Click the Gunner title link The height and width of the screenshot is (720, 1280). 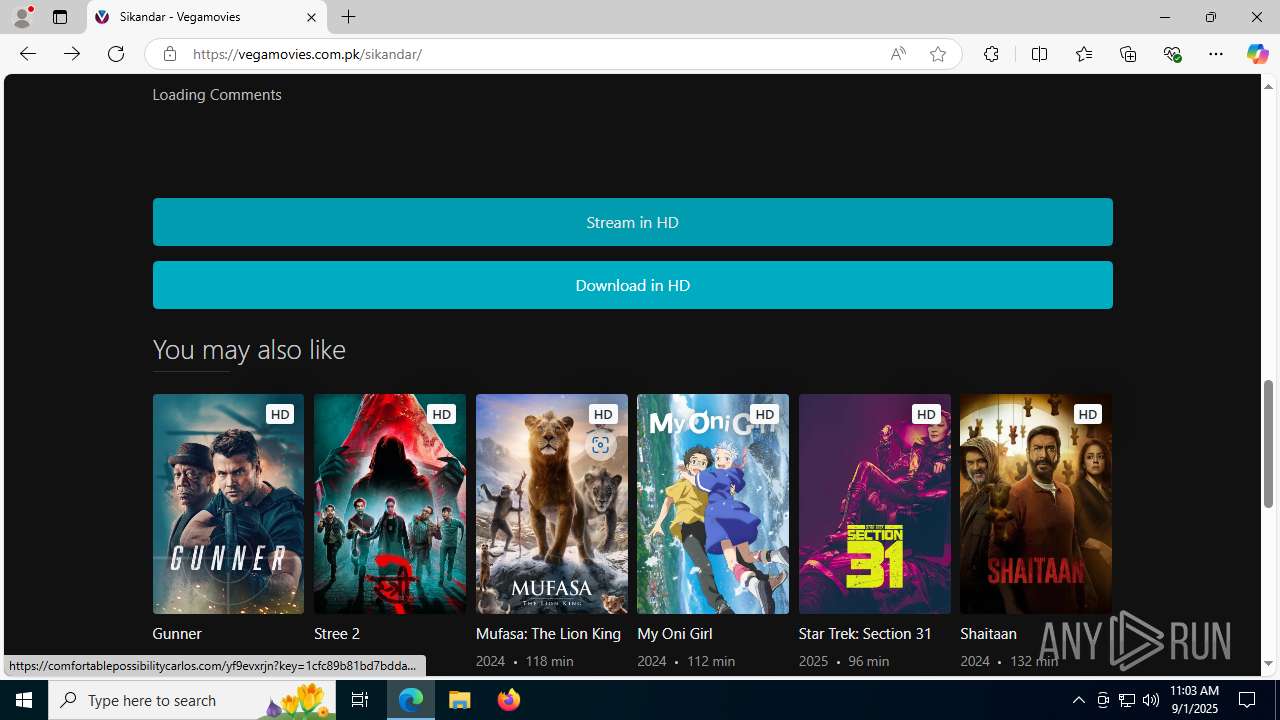[x=177, y=633]
